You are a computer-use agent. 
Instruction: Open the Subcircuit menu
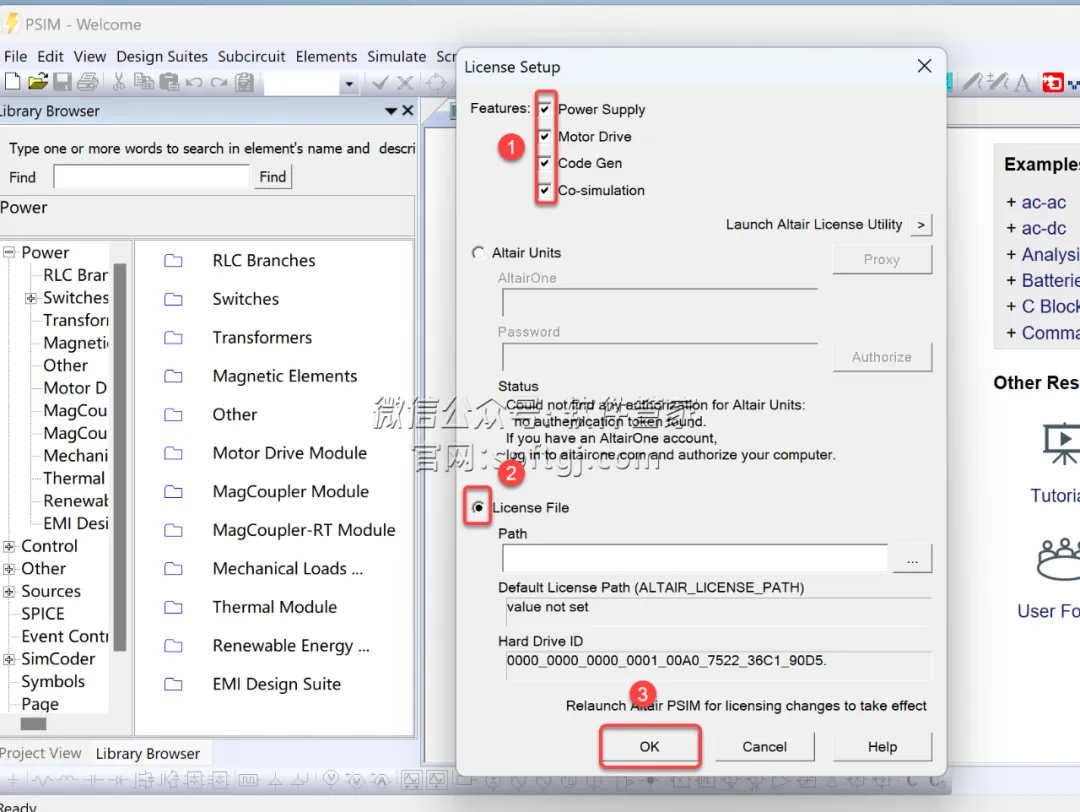point(251,56)
